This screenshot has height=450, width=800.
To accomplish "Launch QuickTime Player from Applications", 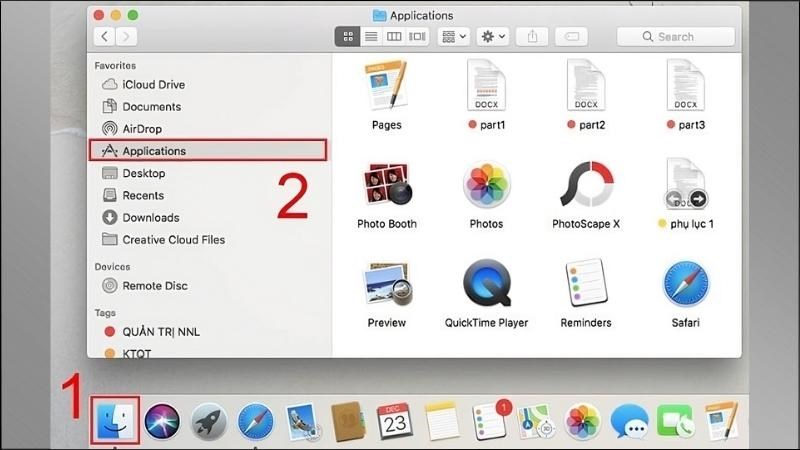I will [486, 285].
